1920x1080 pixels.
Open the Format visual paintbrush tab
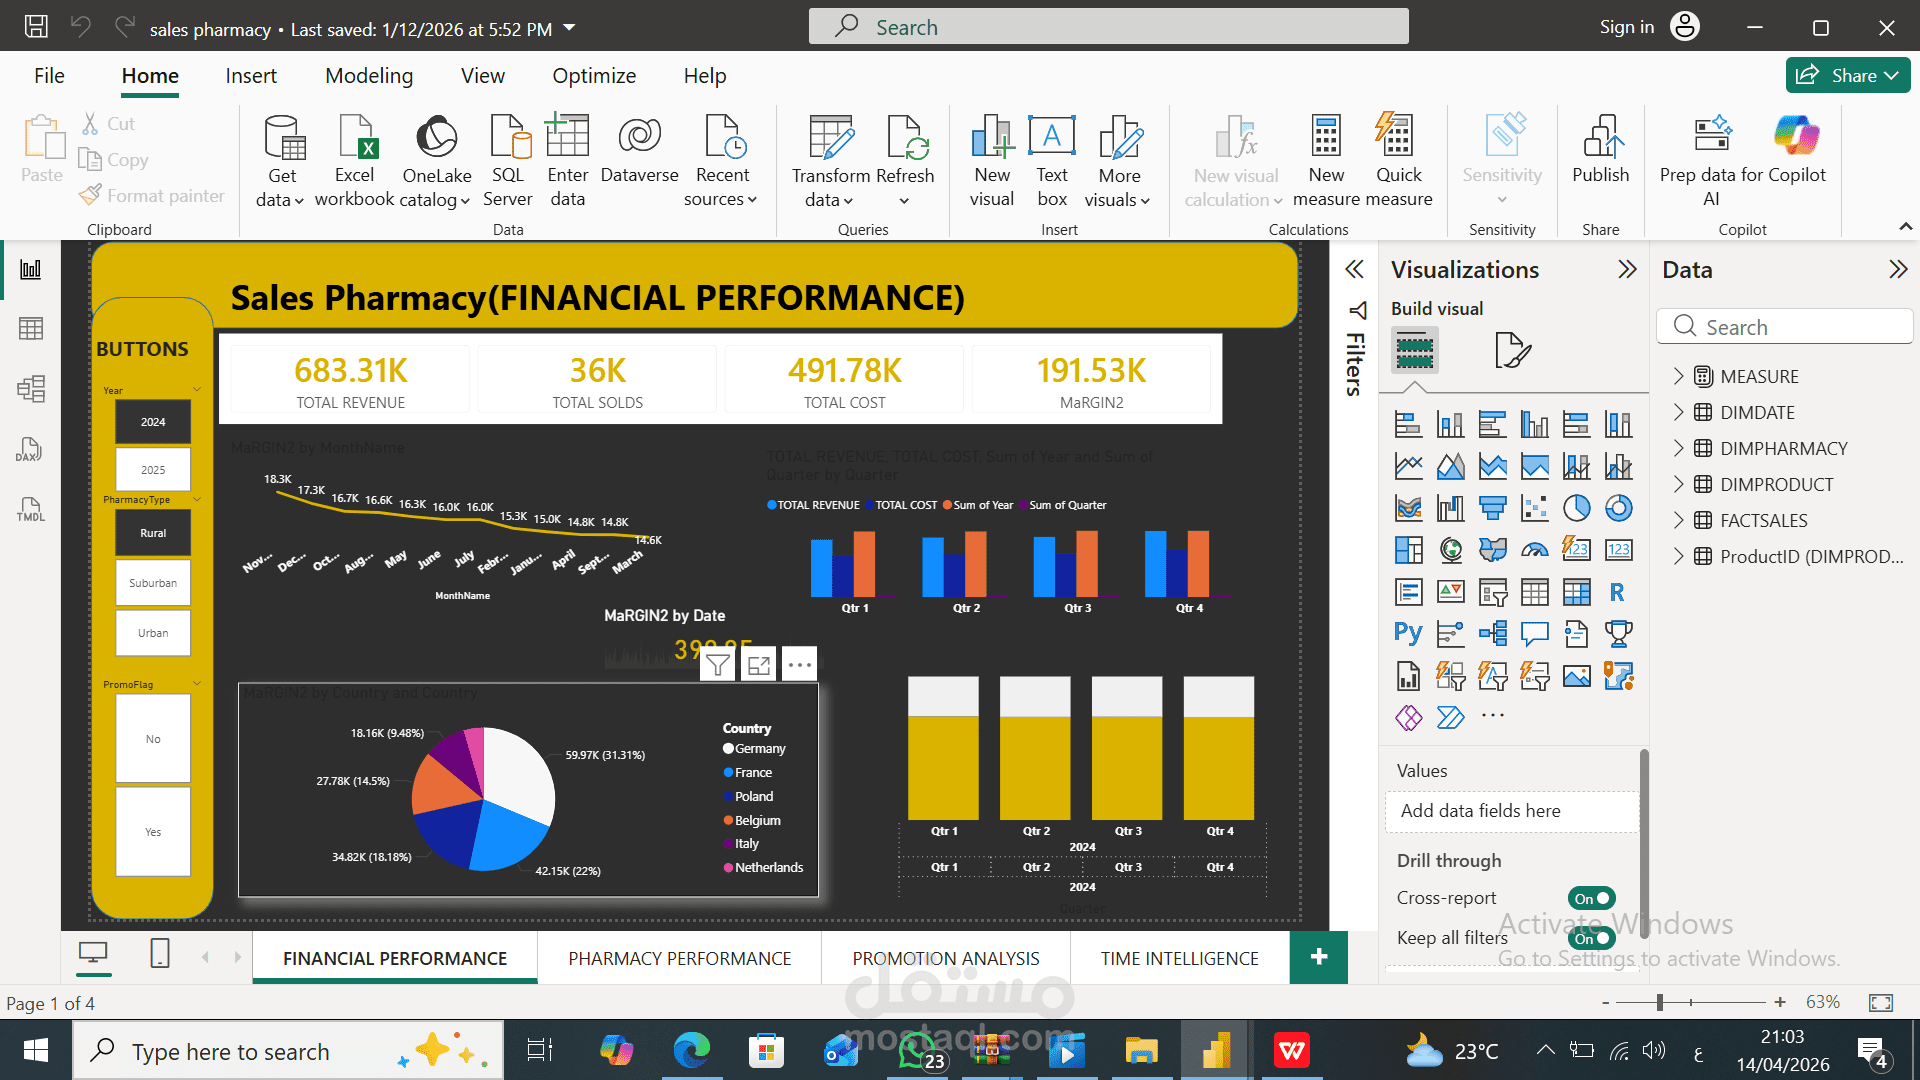pyautogui.click(x=1513, y=351)
